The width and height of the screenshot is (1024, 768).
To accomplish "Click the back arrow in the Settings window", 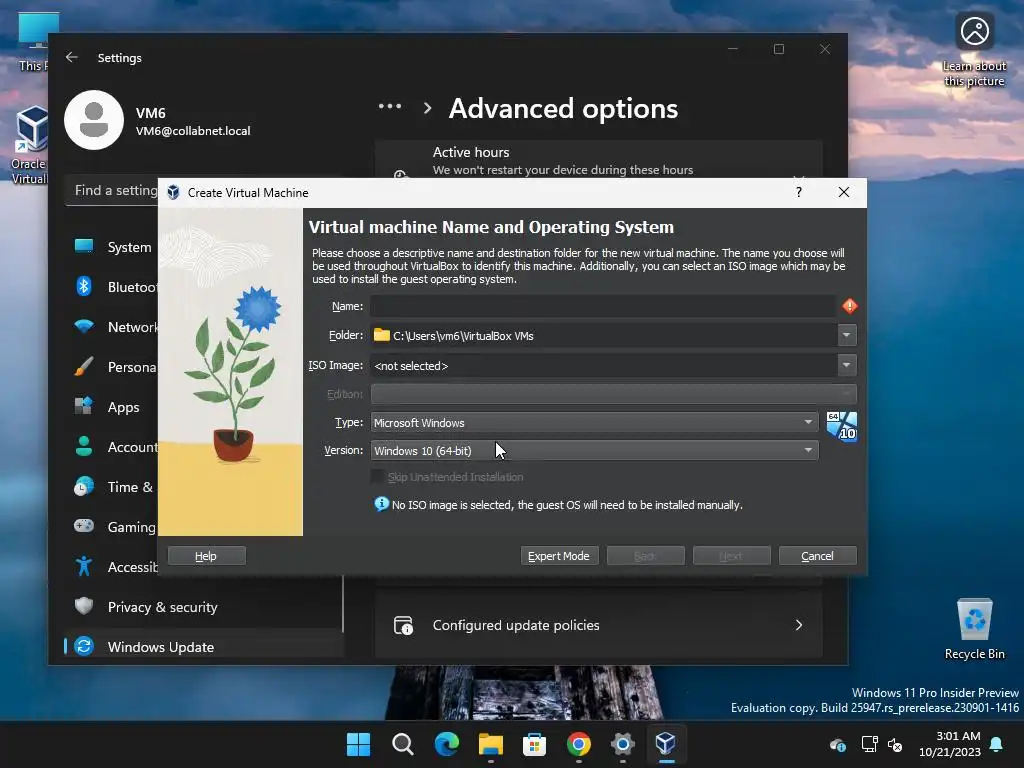I will tap(72, 57).
